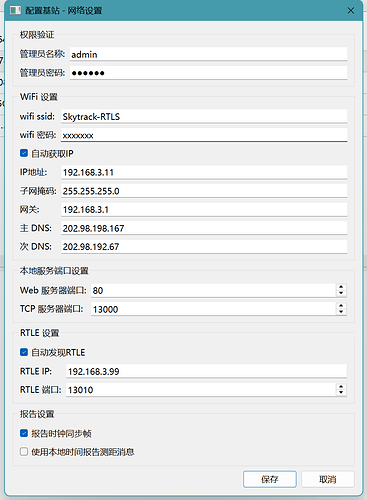Increase Web 服务器端口 with up arrow
The image size is (367, 500).
pyautogui.click(x=341, y=287)
